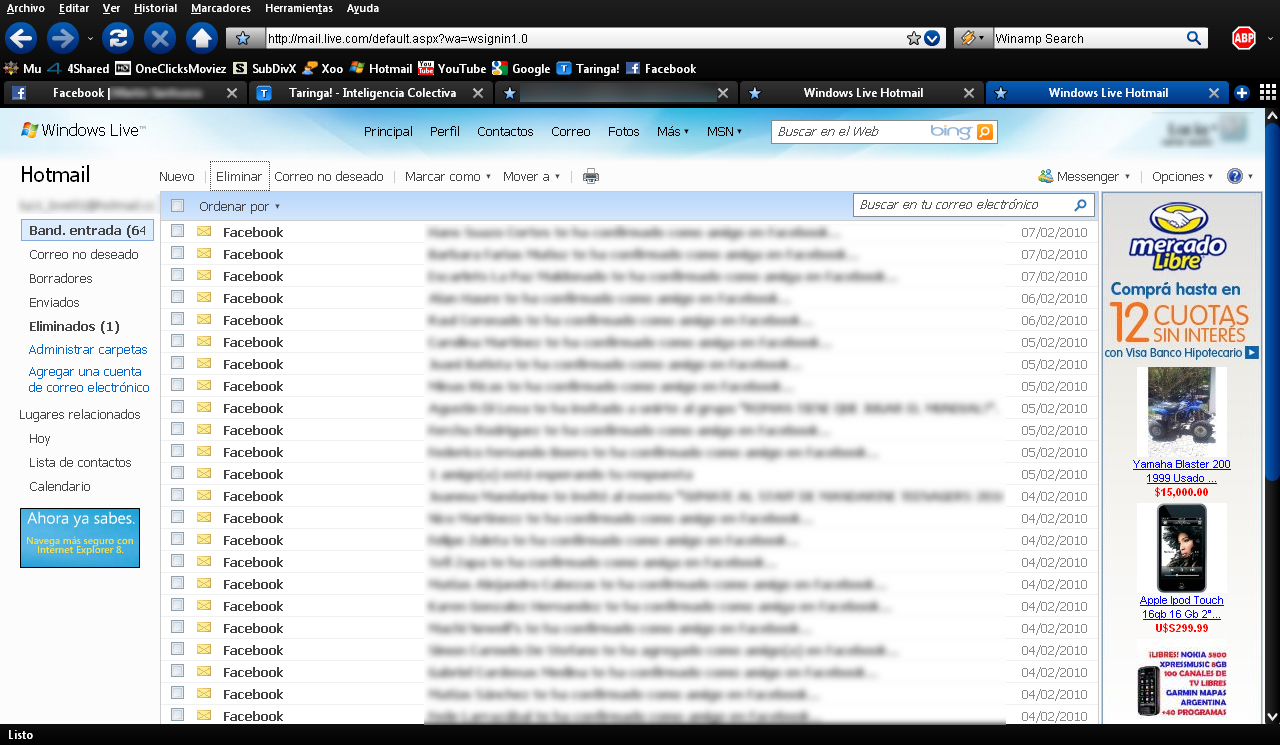Open the URL history dropdown arrow
The image size is (1280, 745).
pyautogui.click(x=932, y=39)
